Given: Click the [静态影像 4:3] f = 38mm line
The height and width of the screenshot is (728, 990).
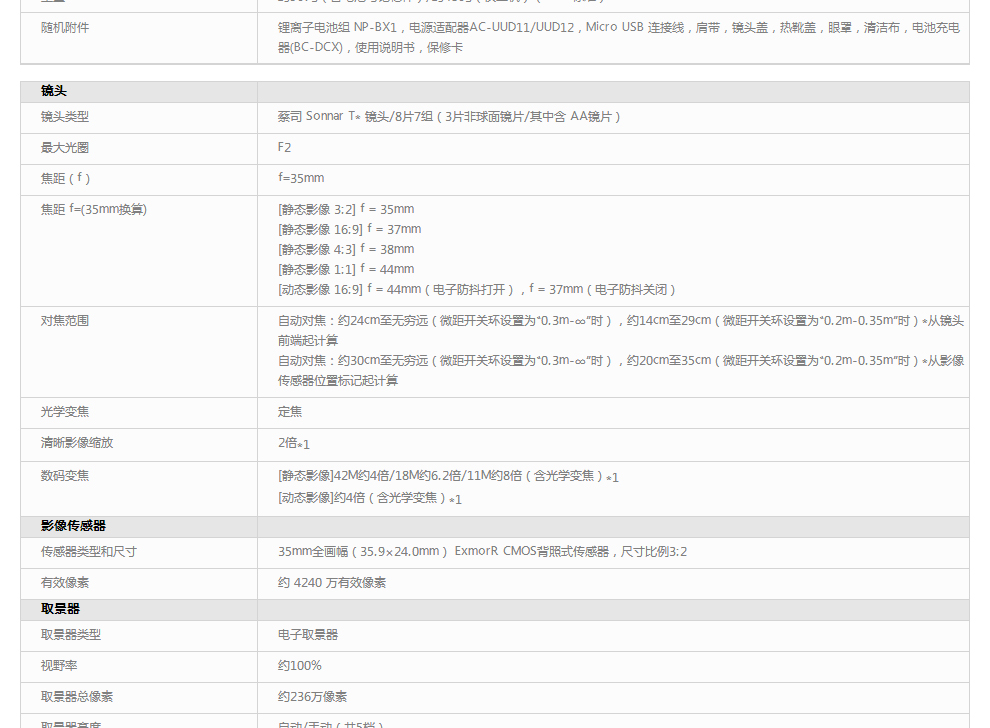Looking at the screenshot, I should point(346,249).
